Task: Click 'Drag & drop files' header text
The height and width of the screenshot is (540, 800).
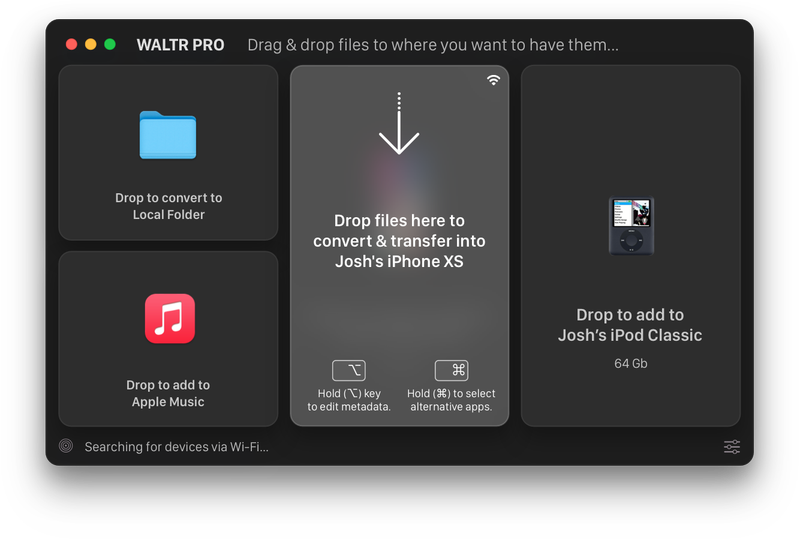Action: tap(433, 45)
